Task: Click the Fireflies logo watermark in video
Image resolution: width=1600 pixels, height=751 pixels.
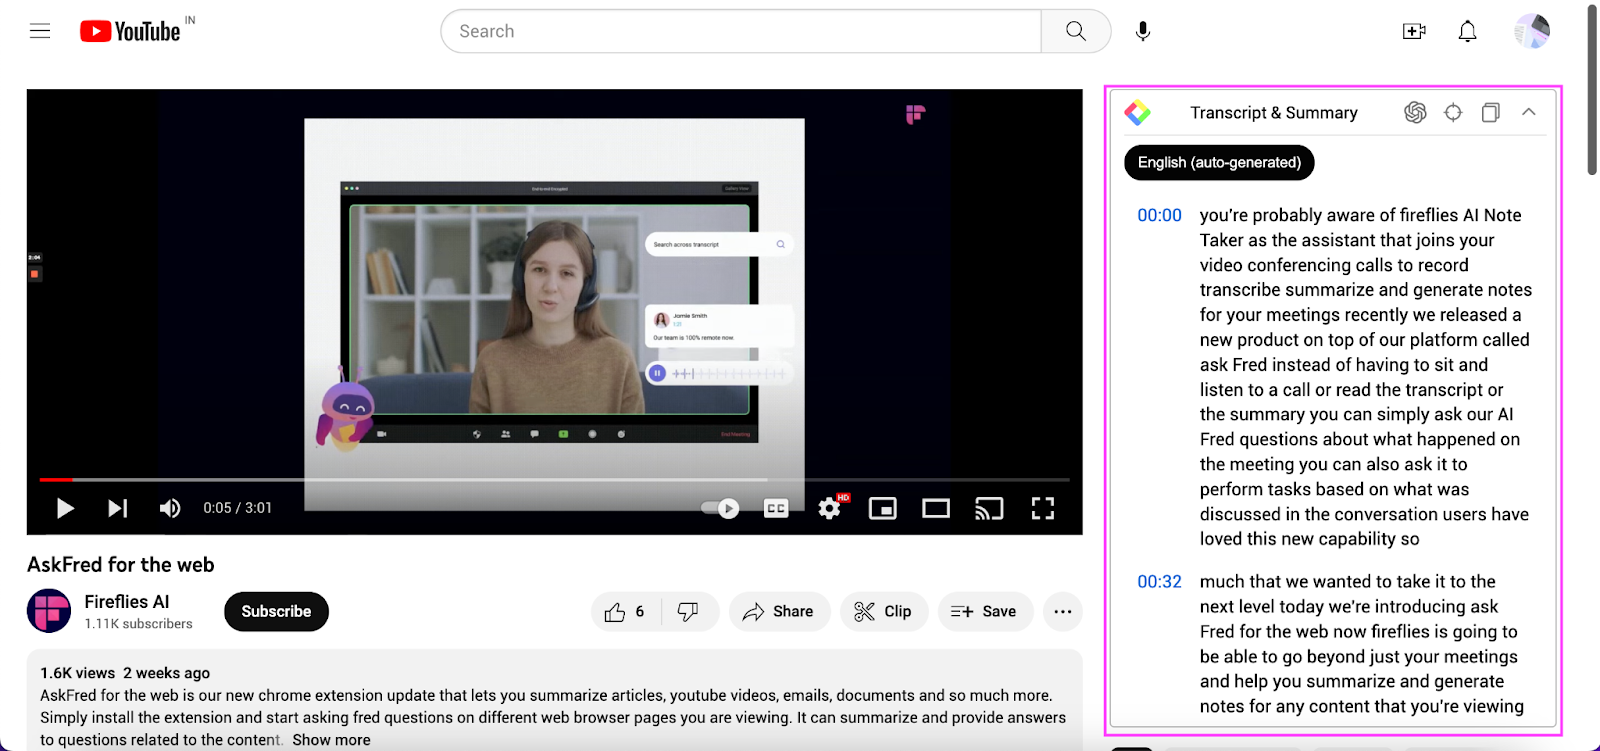Action: point(915,115)
